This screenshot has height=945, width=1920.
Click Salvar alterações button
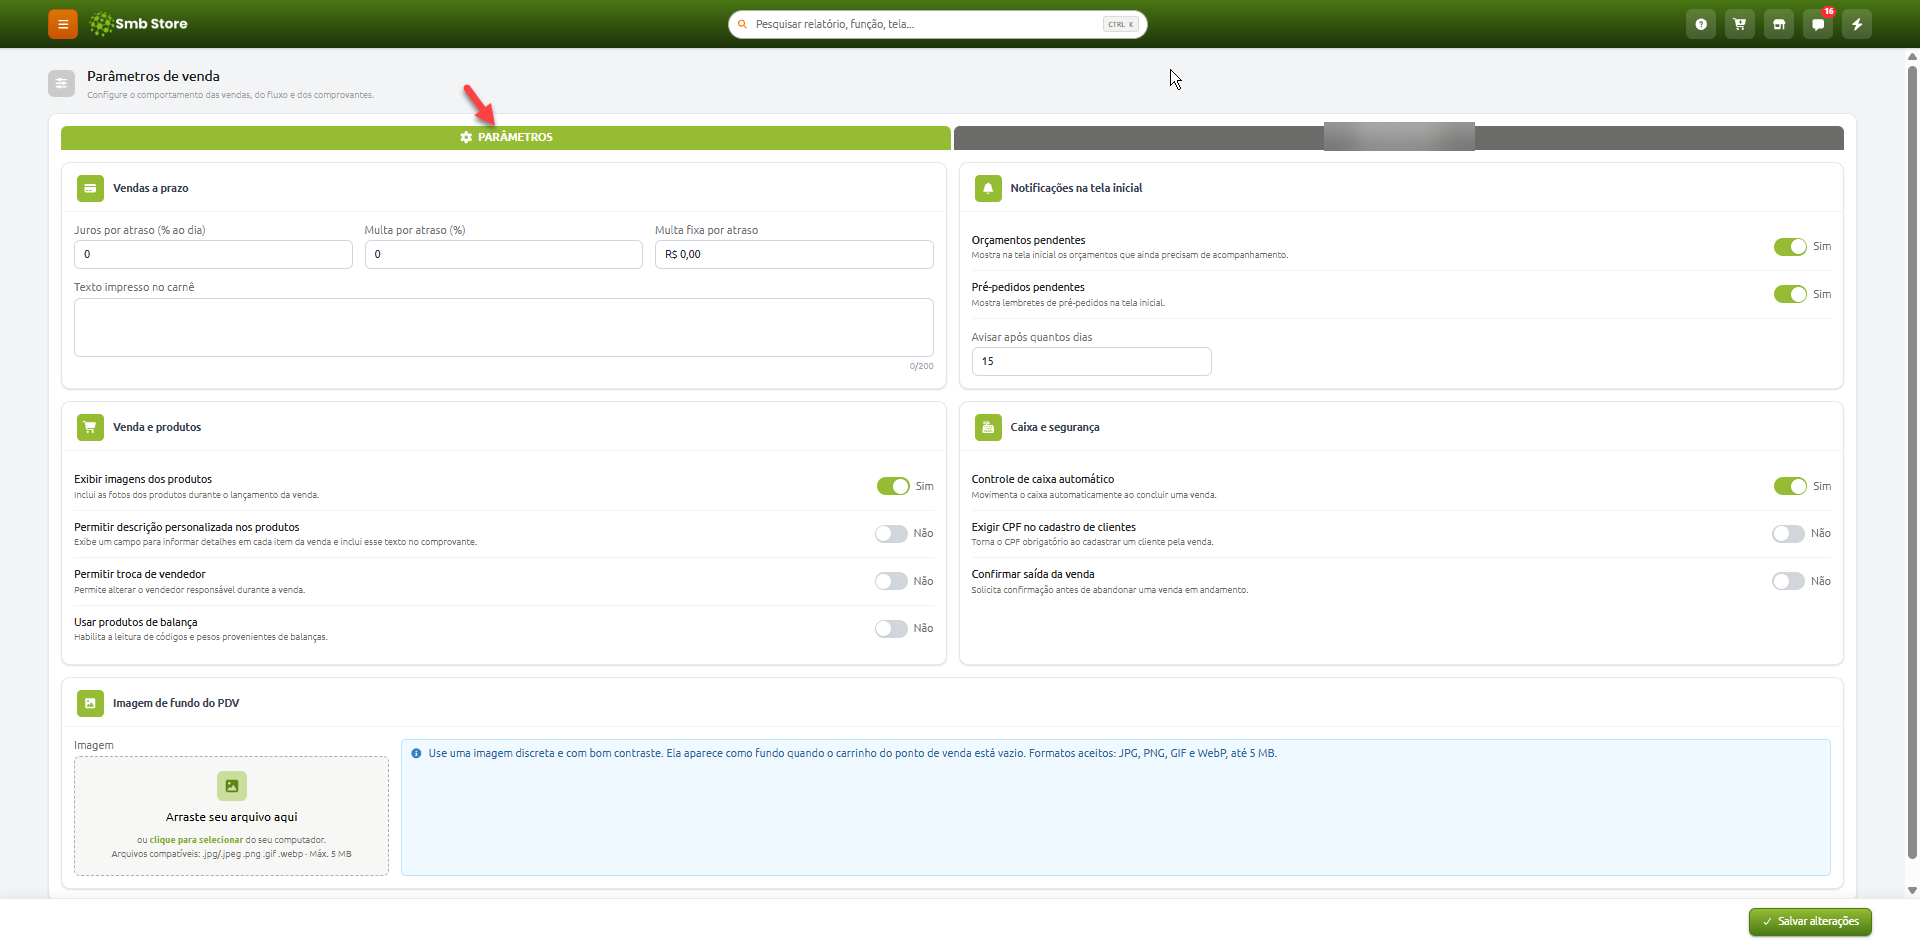pos(1810,922)
